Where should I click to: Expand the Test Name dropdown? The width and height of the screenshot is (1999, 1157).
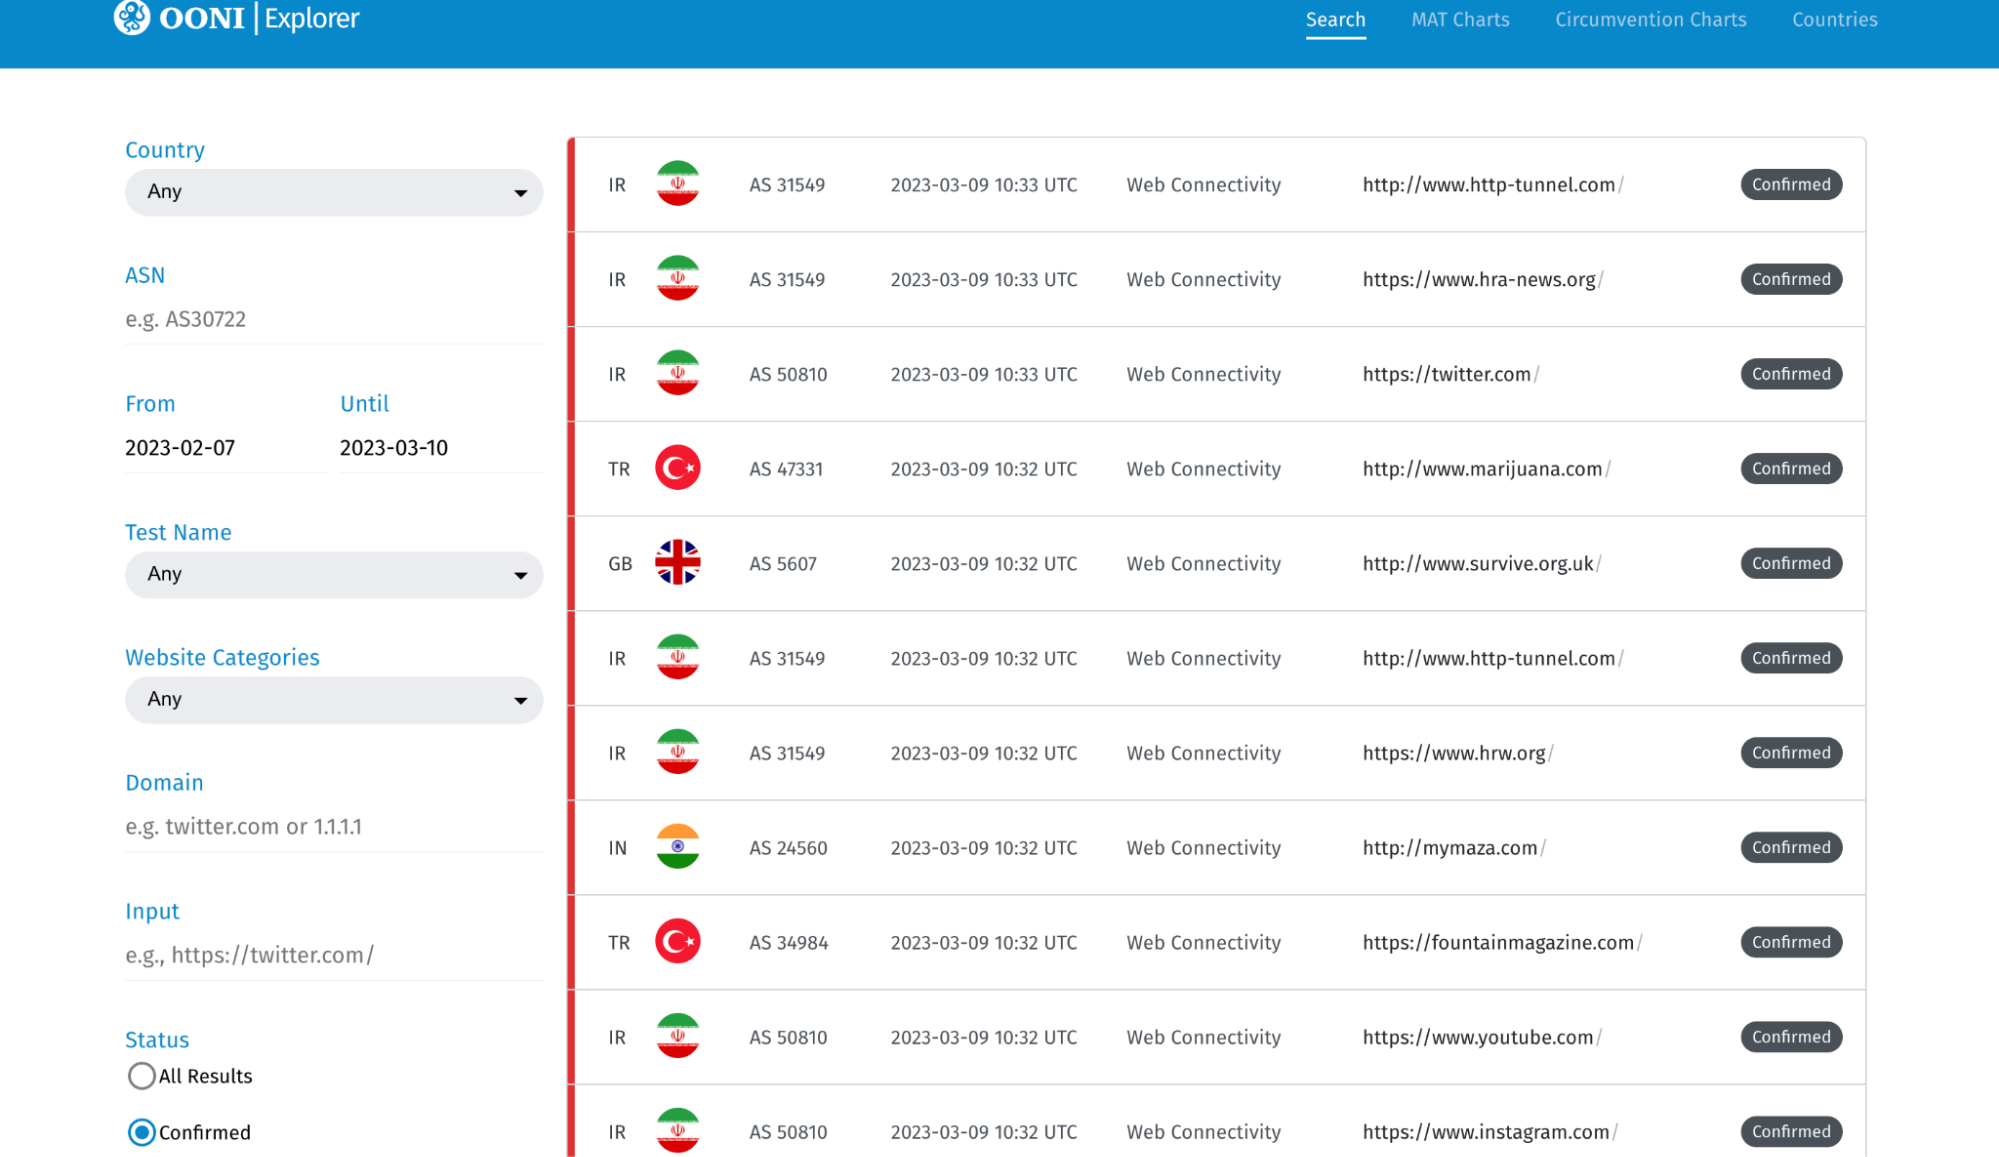tap(333, 574)
